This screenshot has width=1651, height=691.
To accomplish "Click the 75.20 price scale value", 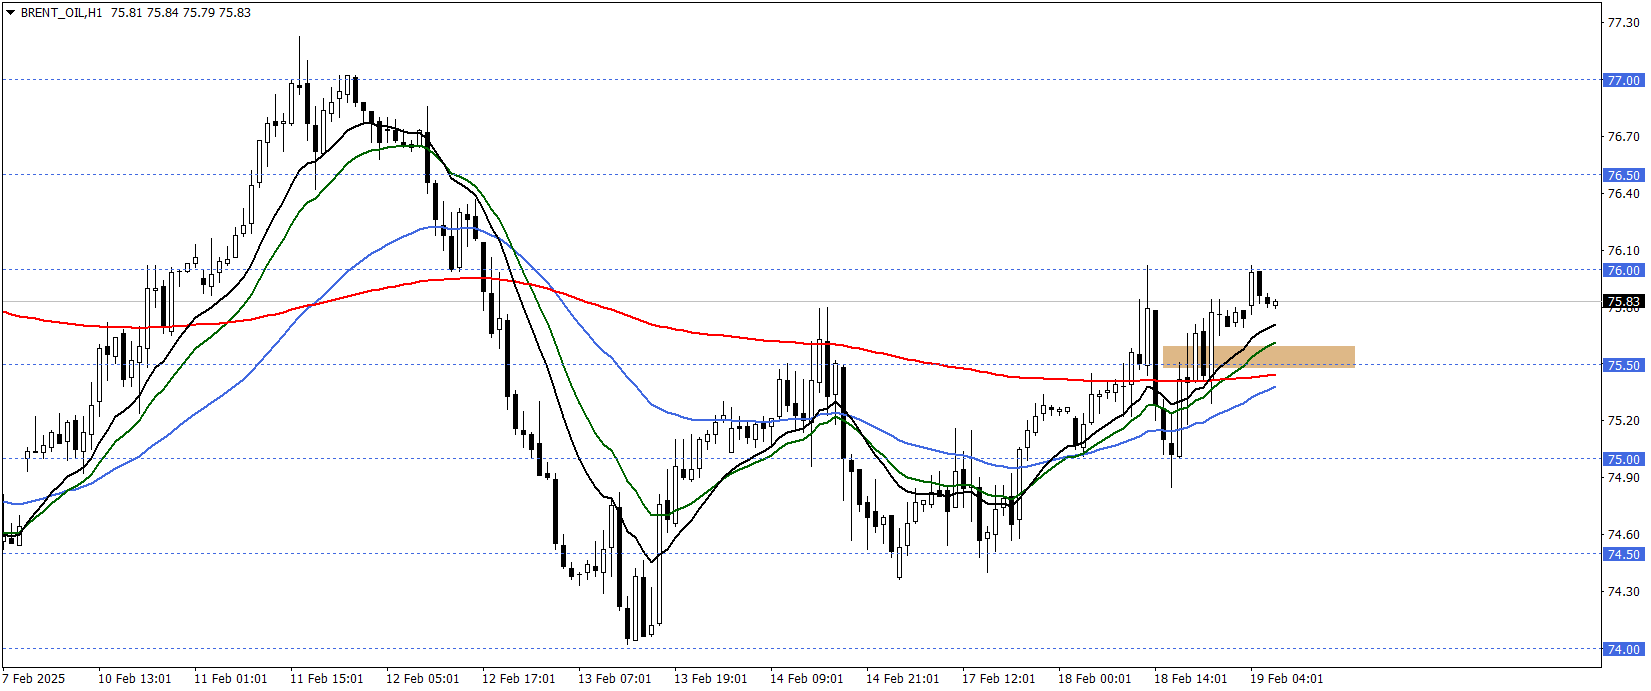I will (1623, 420).
